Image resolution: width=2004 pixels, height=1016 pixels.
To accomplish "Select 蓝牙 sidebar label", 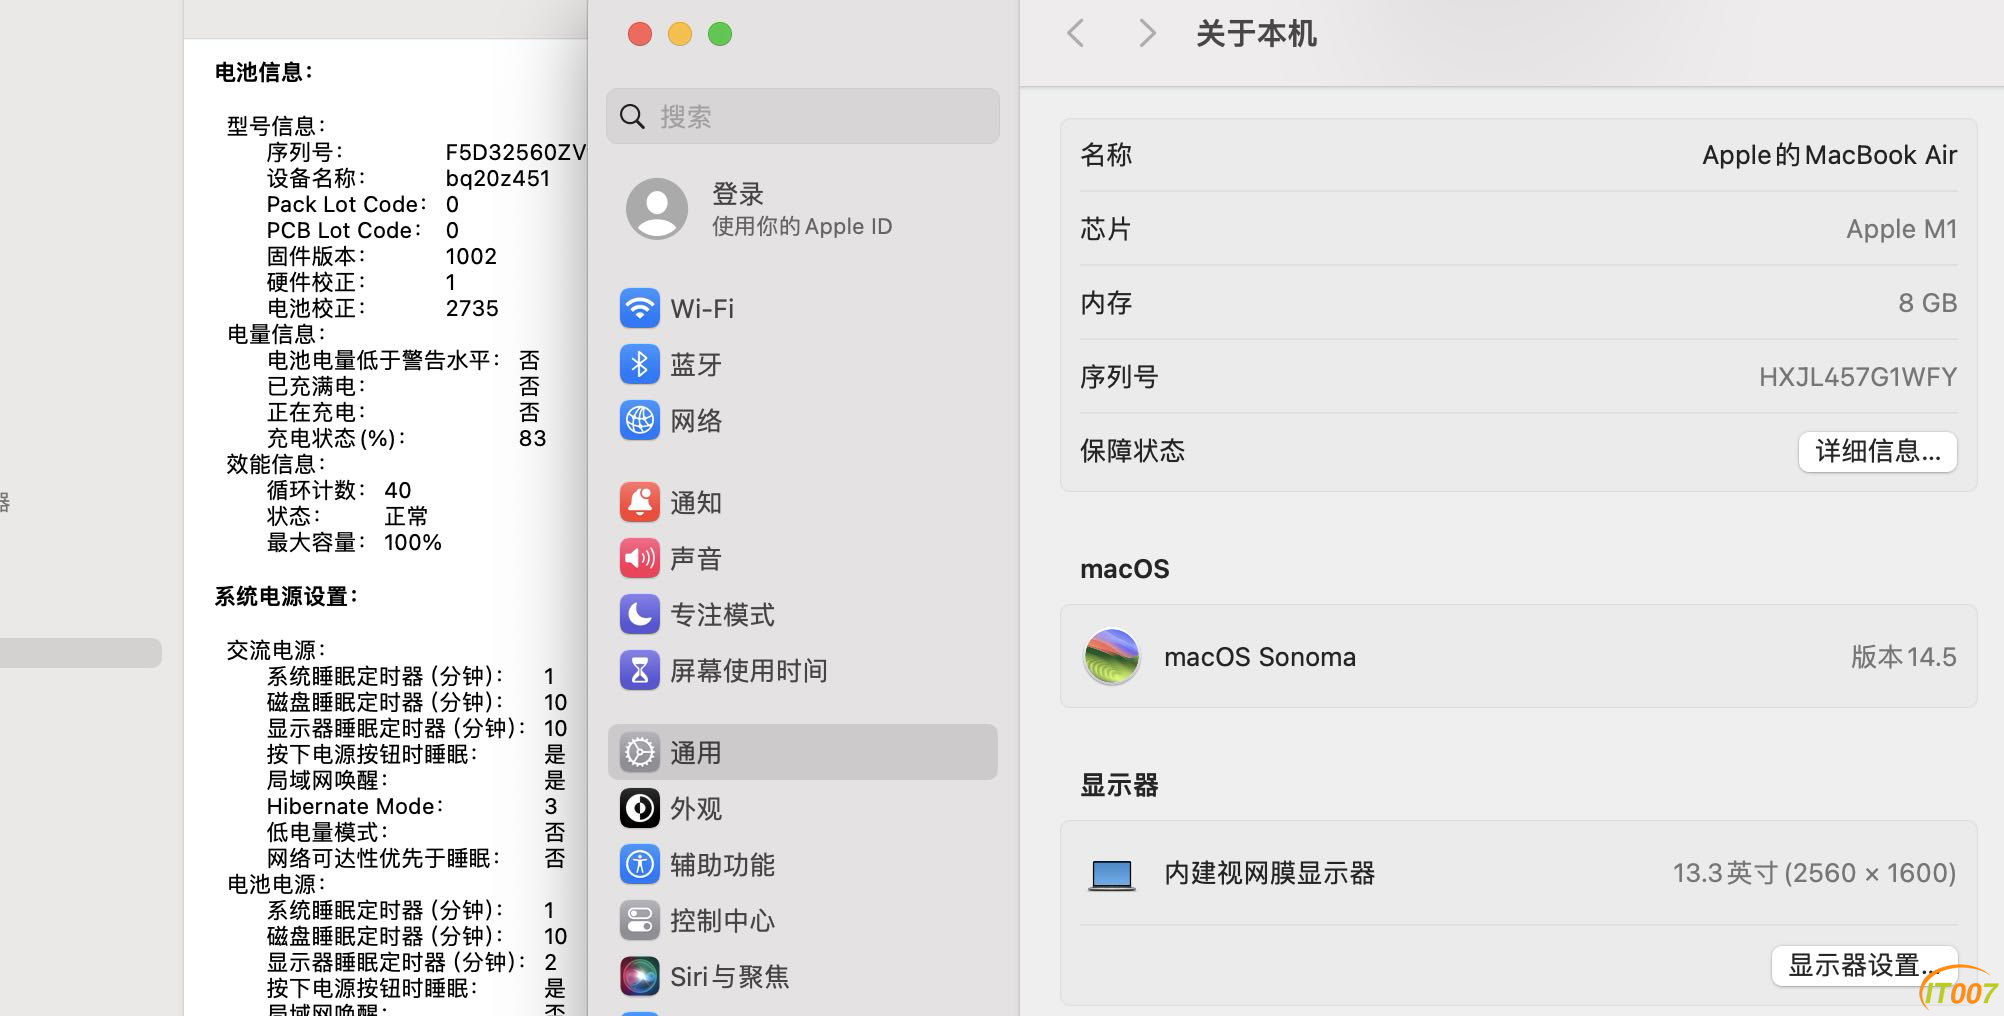I will (x=696, y=364).
